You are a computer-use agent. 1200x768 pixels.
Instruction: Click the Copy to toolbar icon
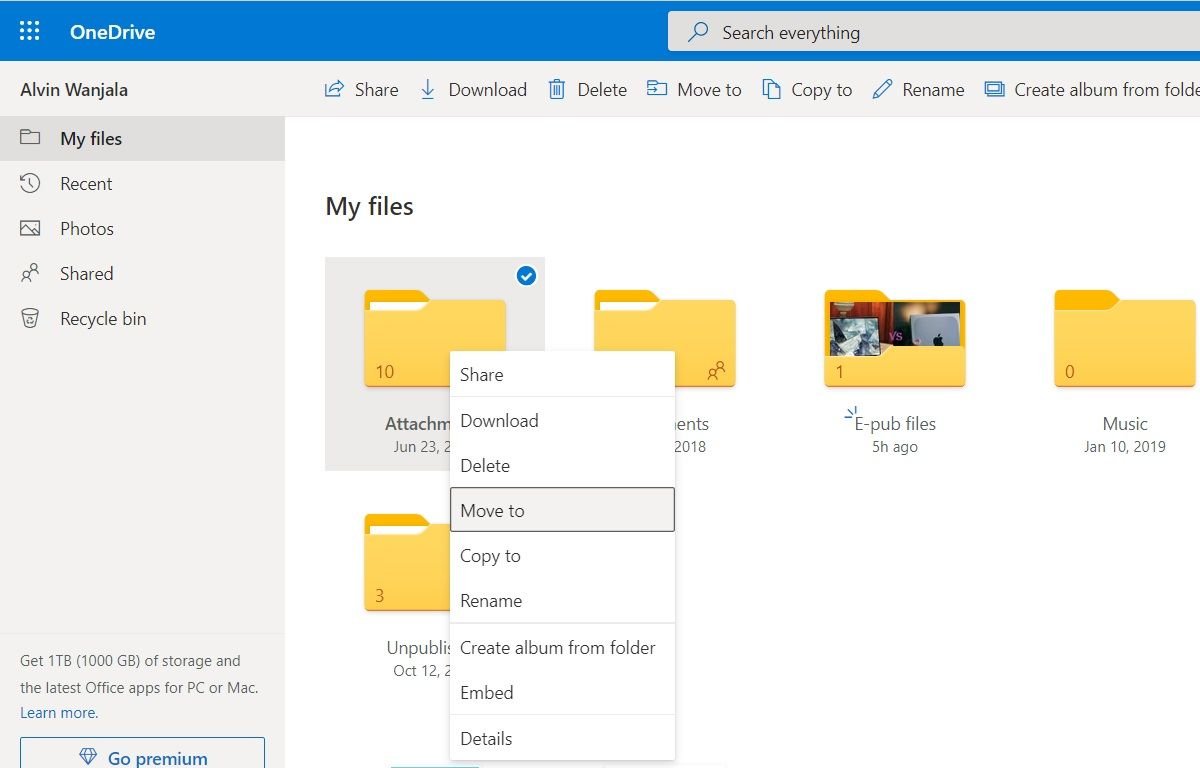coord(771,89)
